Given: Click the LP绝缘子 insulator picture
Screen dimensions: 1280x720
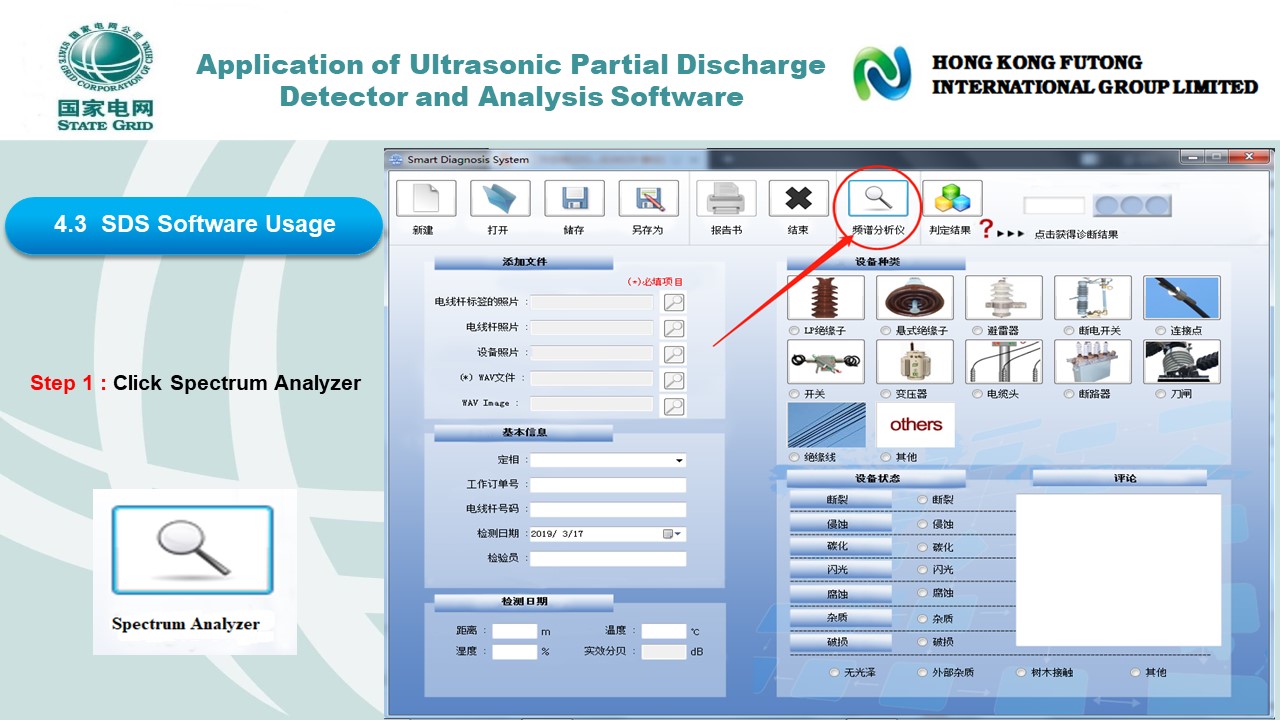Looking at the screenshot, I should point(826,298).
